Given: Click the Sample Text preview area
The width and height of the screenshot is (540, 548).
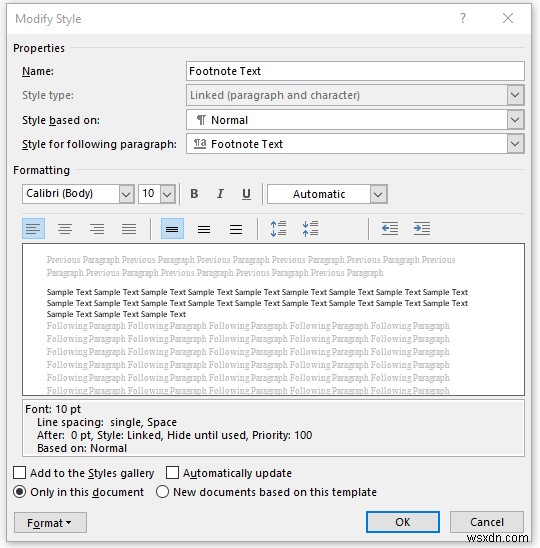Looking at the screenshot, I should (x=273, y=319).
